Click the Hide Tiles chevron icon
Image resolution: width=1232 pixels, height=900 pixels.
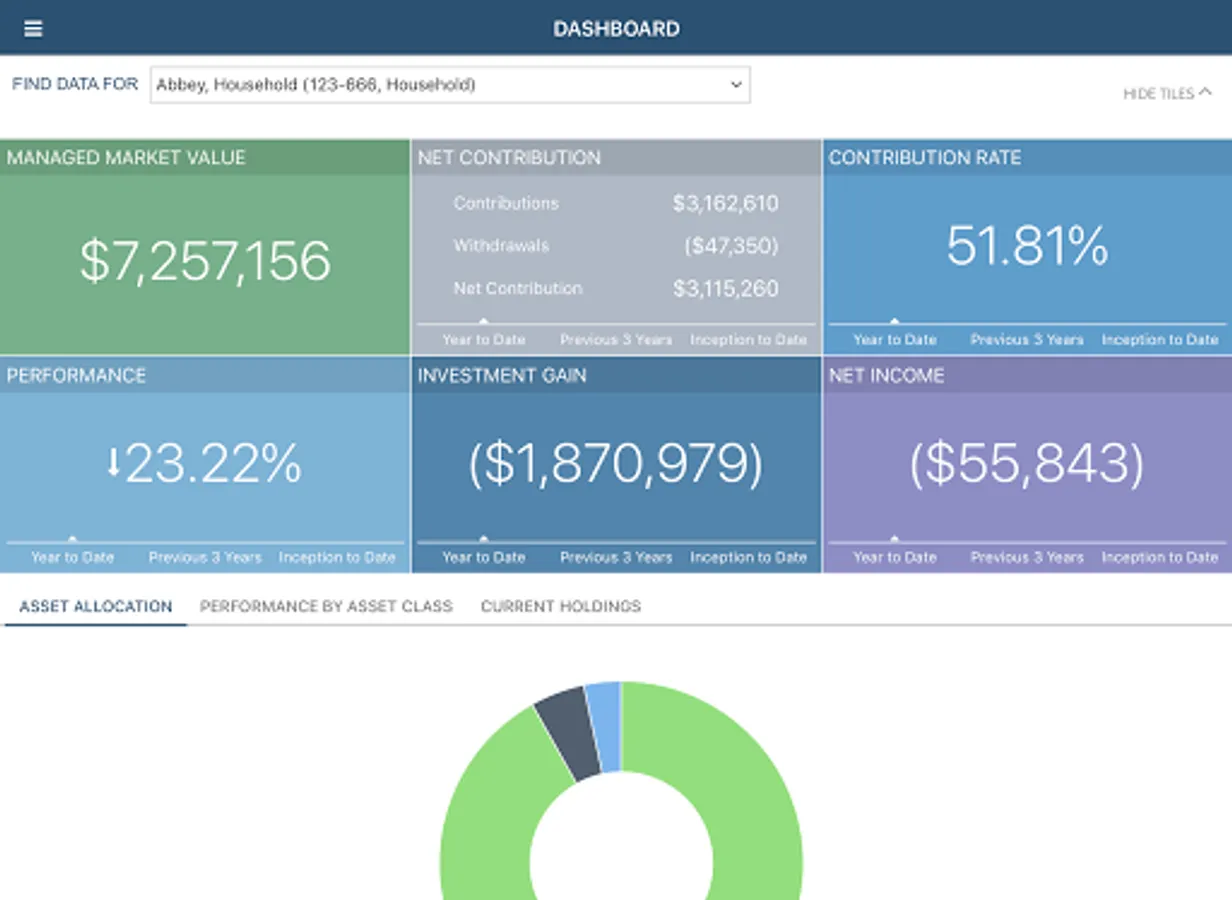tap(1205, 92)
